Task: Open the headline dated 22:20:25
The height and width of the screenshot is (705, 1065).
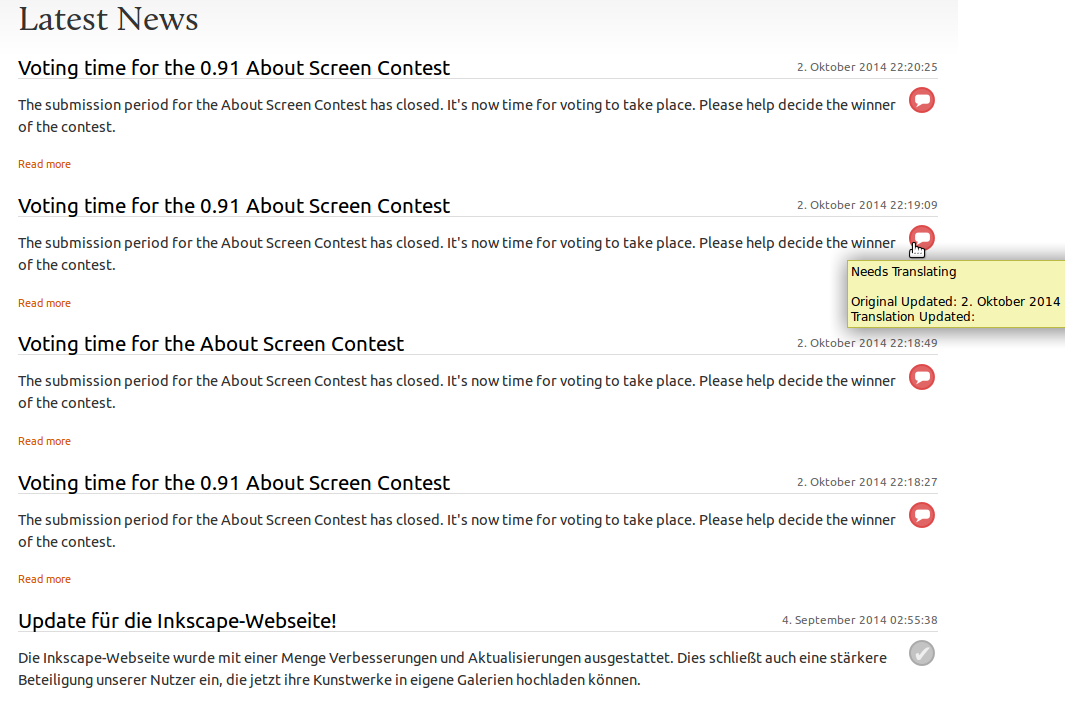Action: coord(234,68)
